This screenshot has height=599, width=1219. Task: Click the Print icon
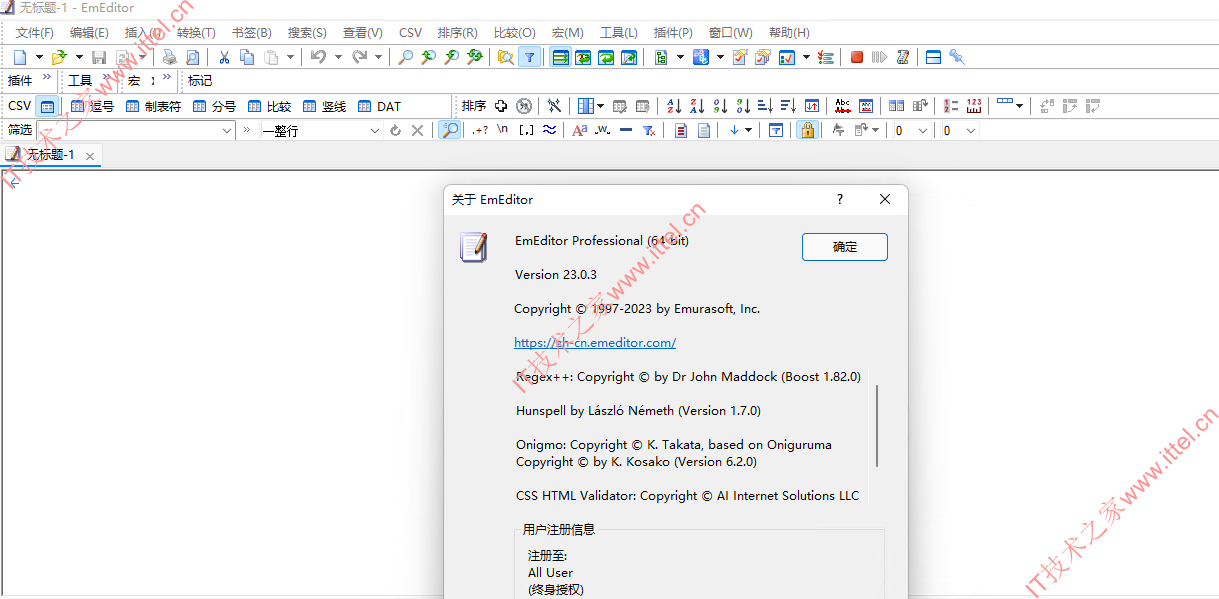pyautogui.click(x=170, y=57)
